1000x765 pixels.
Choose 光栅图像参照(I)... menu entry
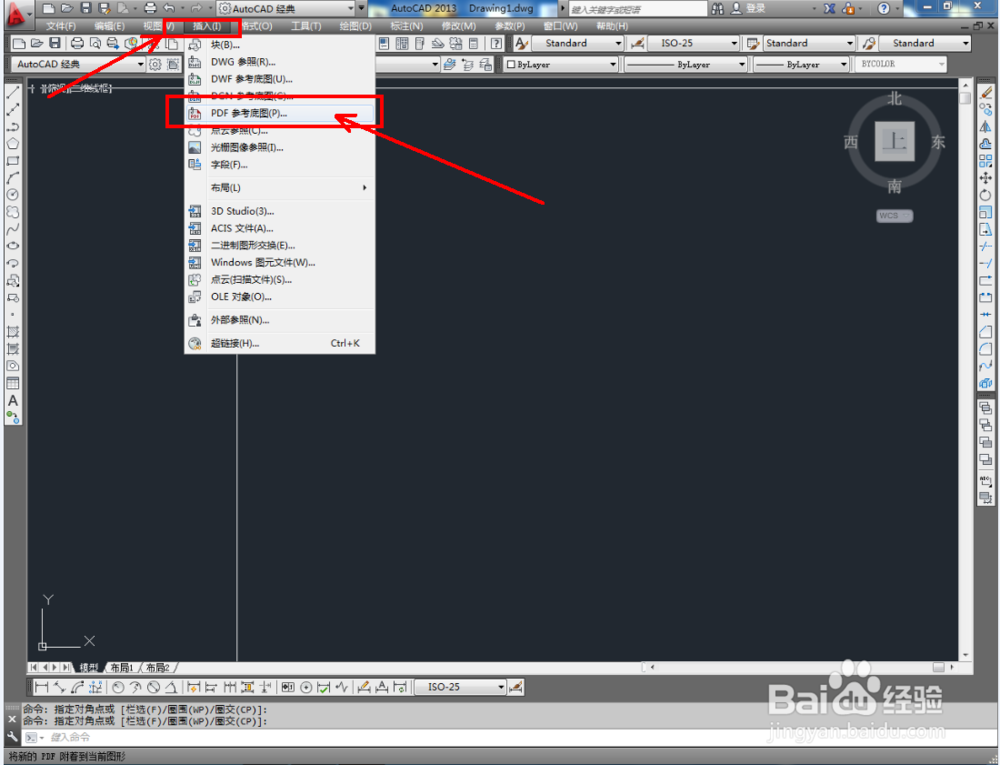click(279, 148)
